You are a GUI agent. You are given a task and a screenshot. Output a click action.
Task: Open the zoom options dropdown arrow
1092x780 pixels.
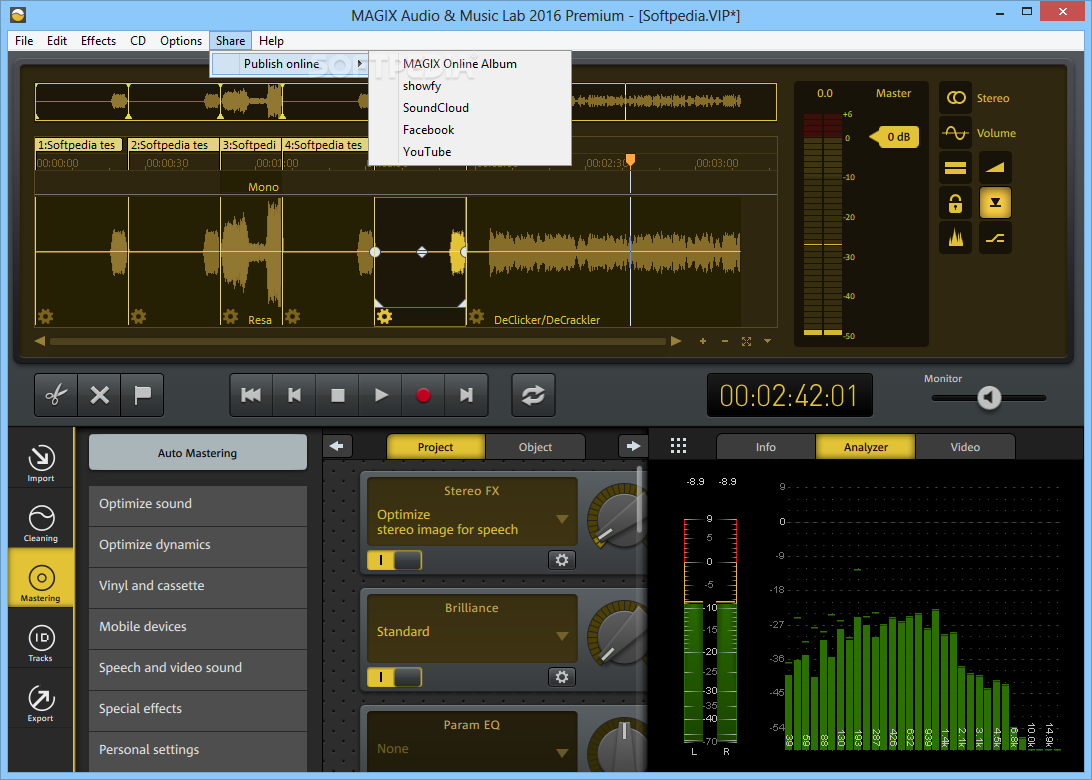pyautogui.click(x=767, y=341)
